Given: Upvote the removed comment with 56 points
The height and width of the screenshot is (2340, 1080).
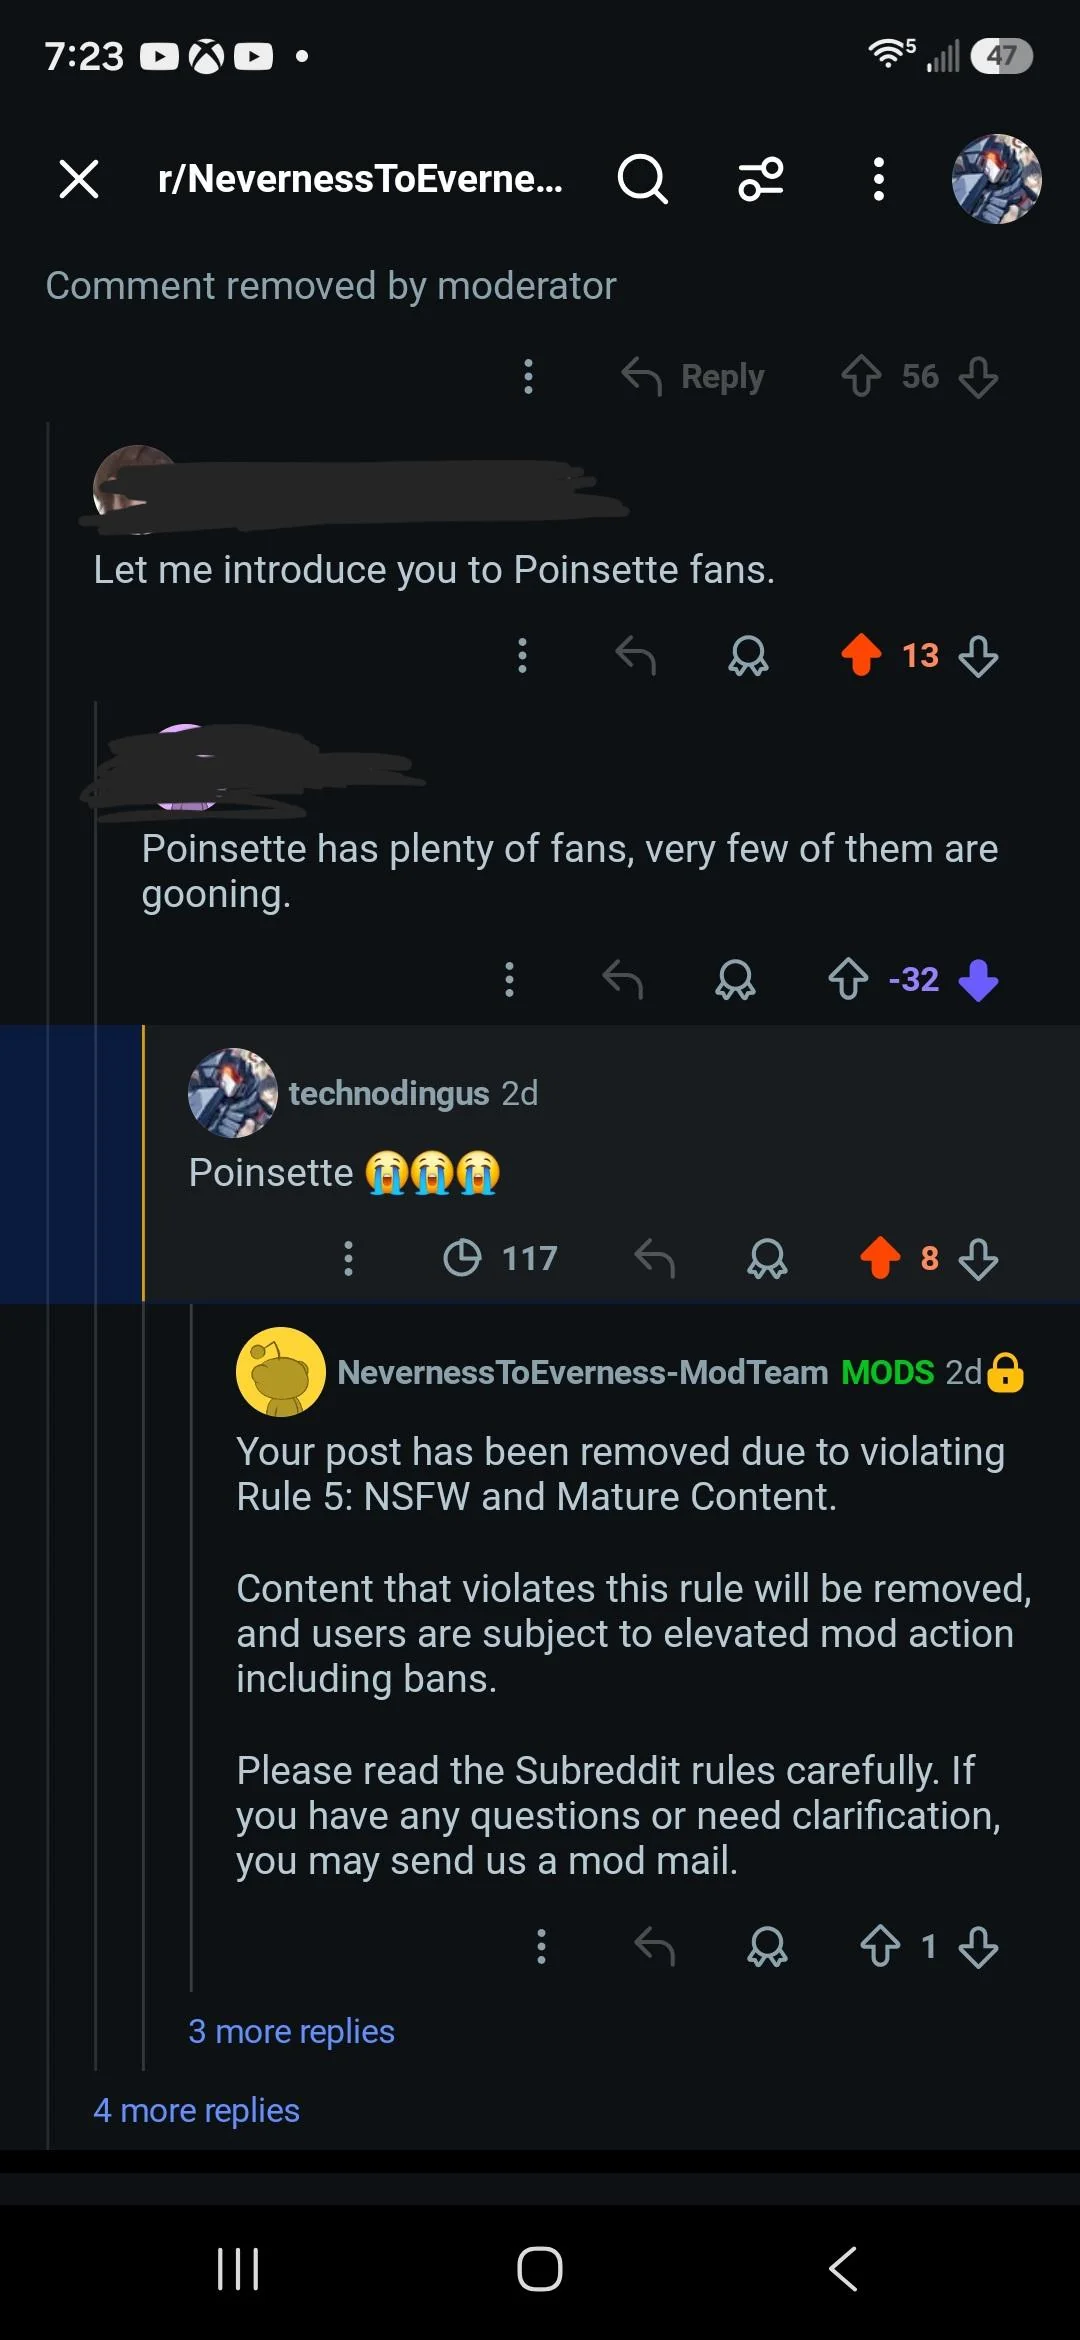Looking at the screenshot, I should pos(861,377).
